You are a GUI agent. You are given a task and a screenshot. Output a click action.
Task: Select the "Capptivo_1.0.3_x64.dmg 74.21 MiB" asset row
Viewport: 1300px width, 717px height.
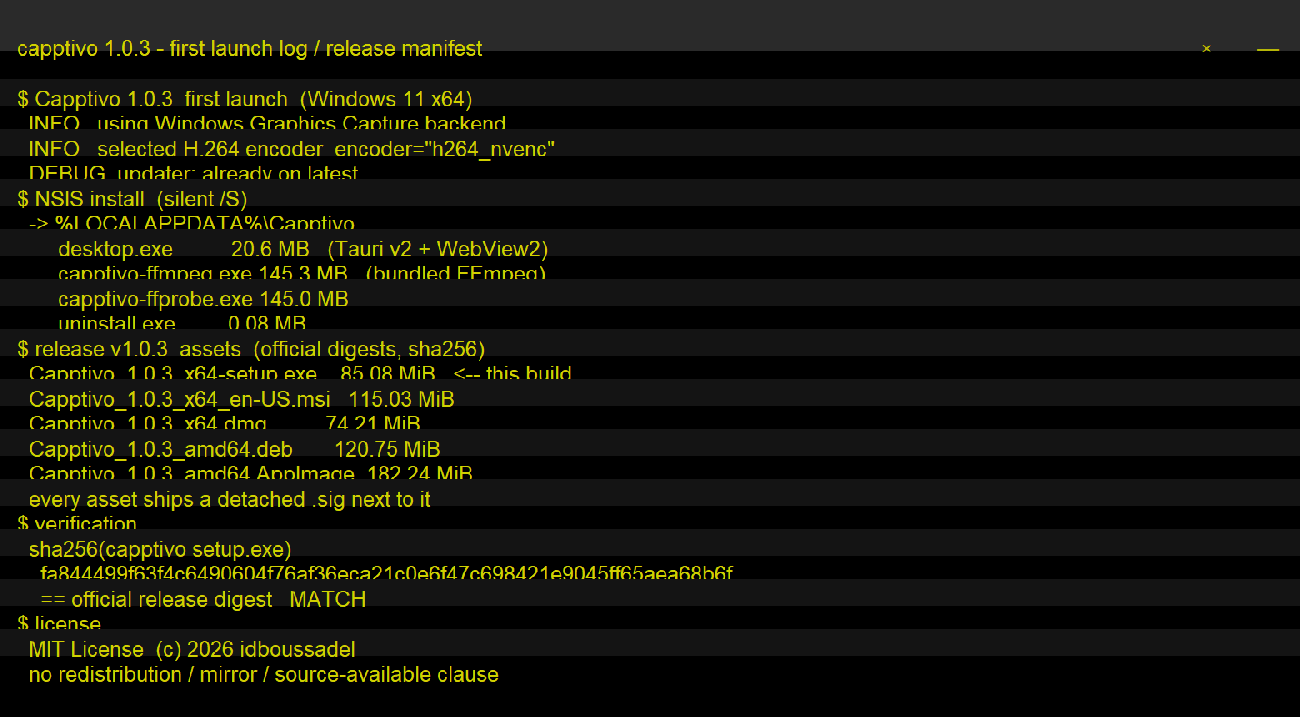[x=225, y=424]
